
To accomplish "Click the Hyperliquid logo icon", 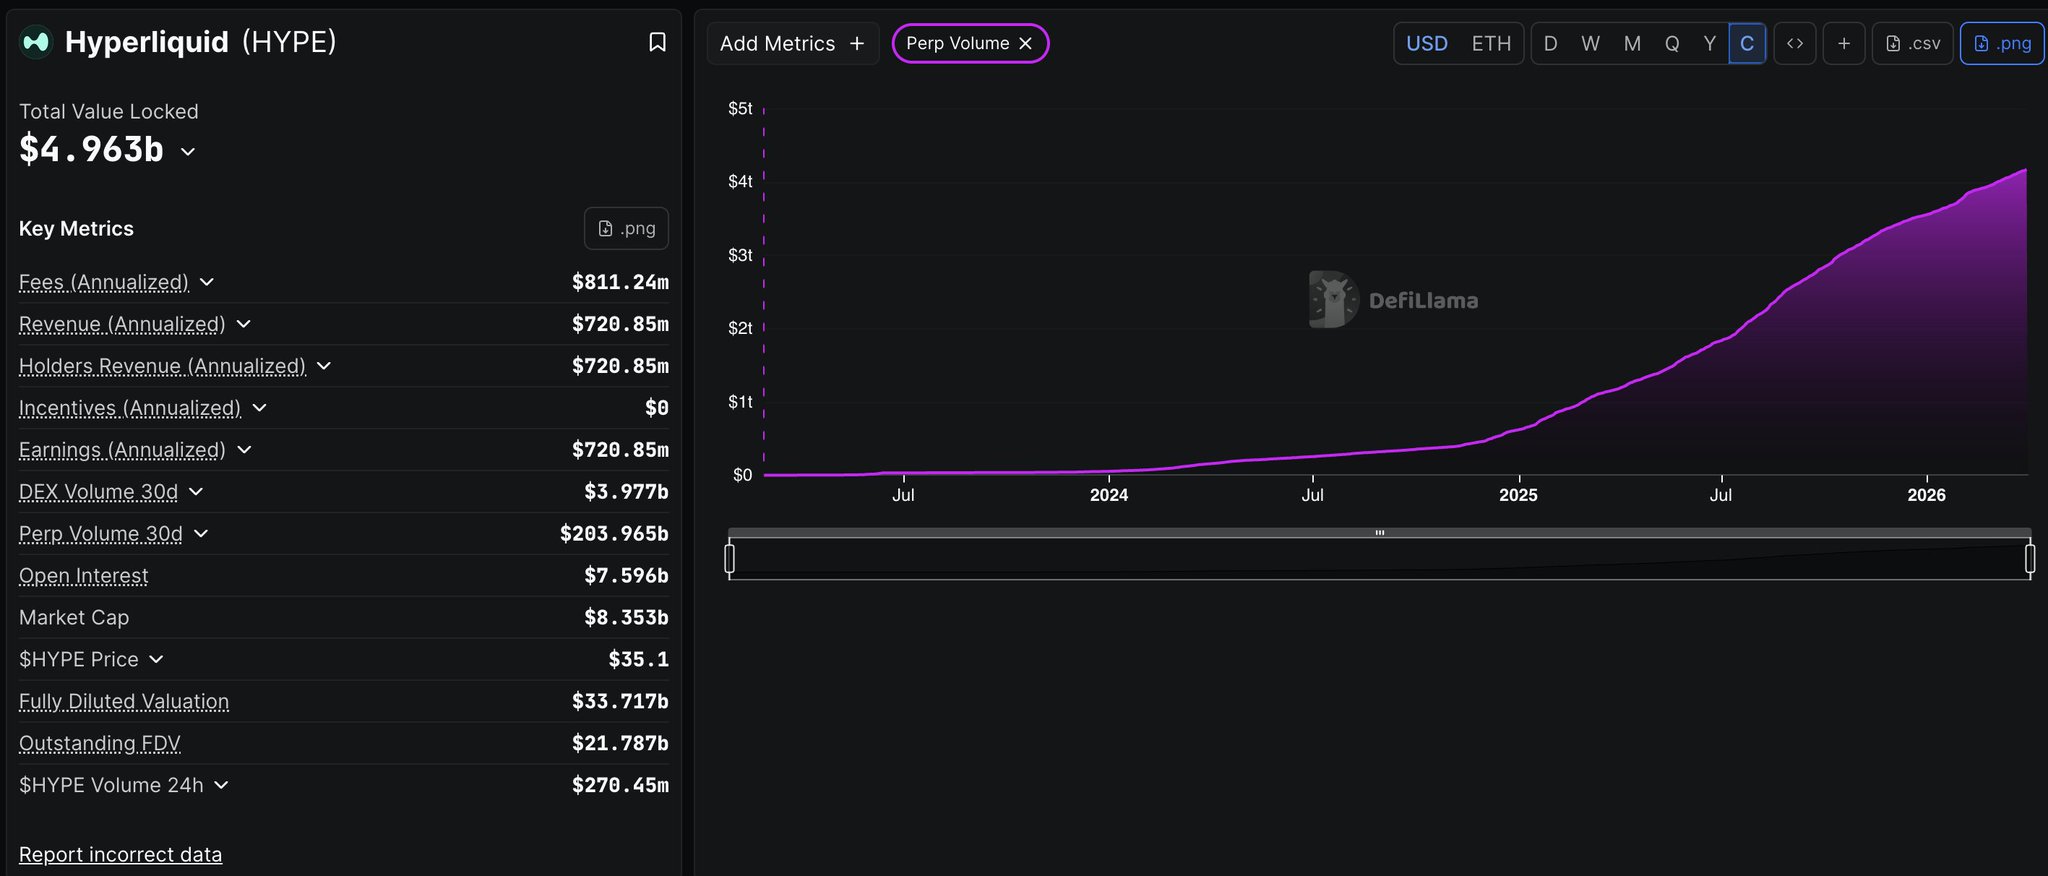I will [36, 42].
